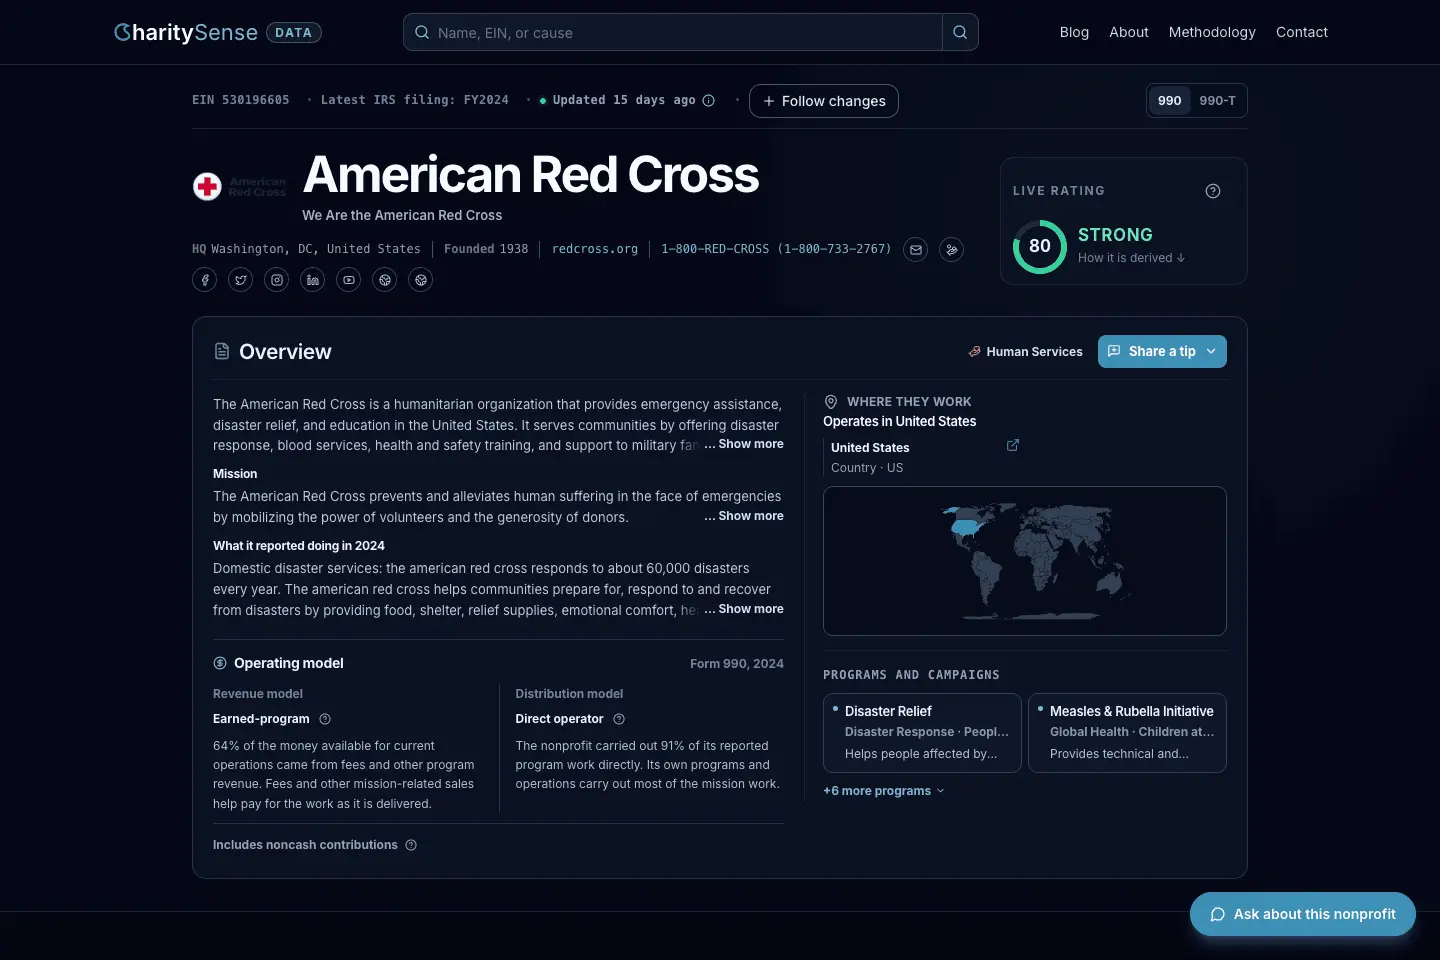Open the Blog nav item
The height and width of the screenshot is (960, 1440).
pos(1074,32)
